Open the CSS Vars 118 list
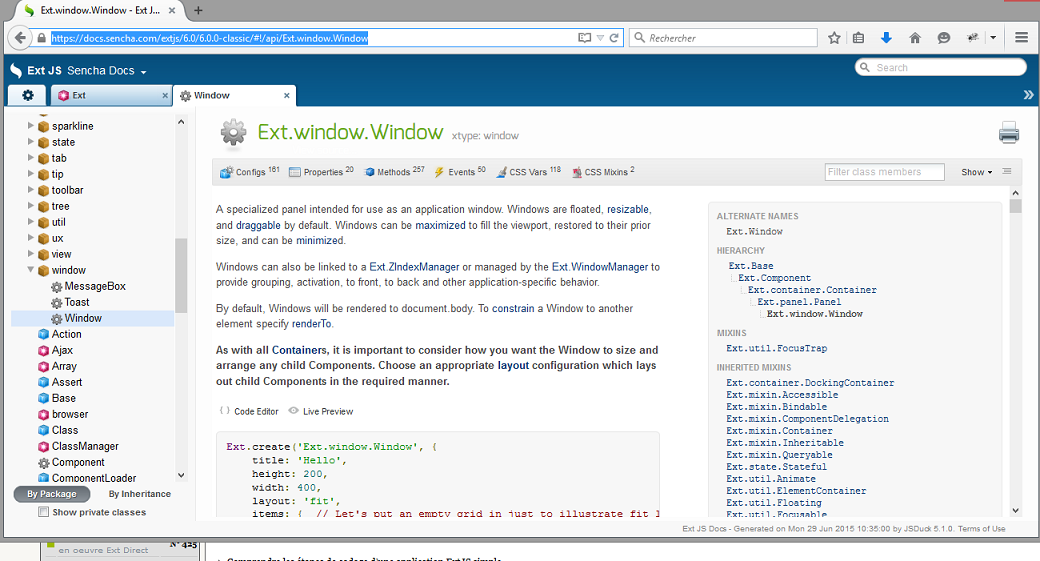 pos(529,172)
